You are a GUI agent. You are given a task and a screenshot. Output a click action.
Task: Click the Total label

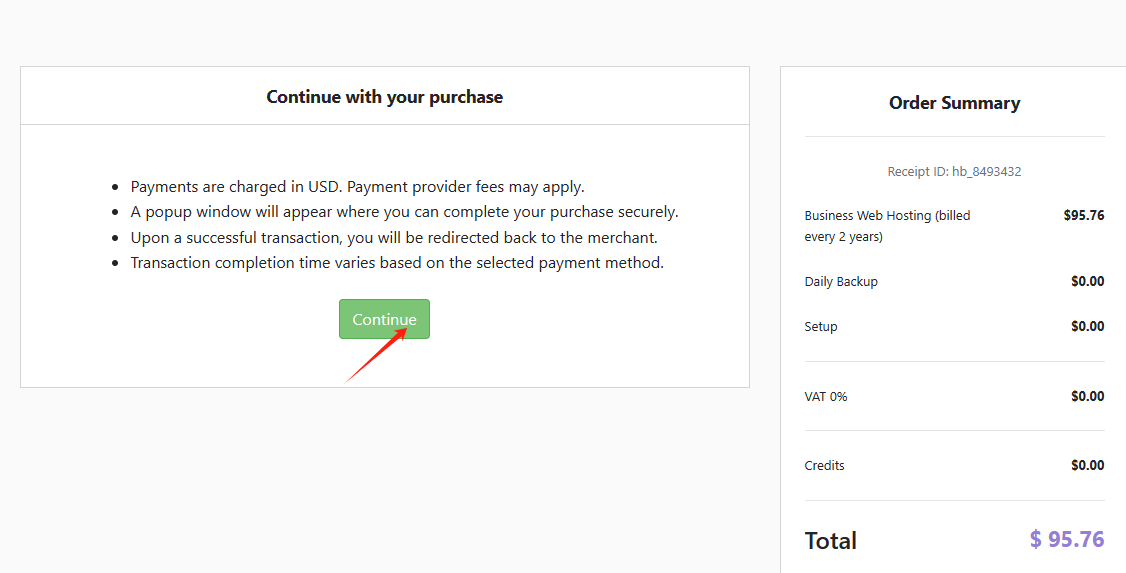[831, 541]
